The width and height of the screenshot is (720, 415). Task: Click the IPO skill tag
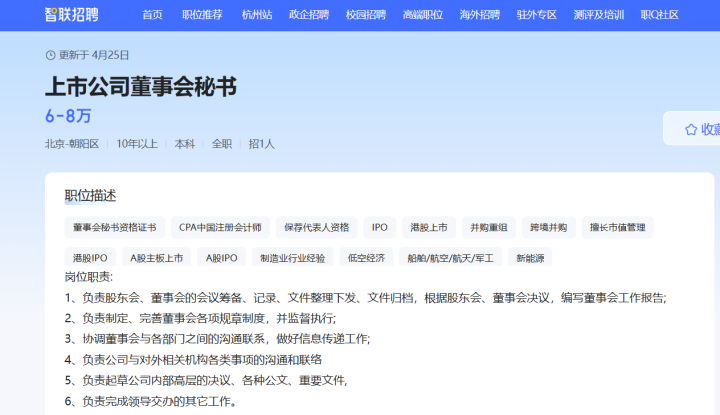click(380, 227)
